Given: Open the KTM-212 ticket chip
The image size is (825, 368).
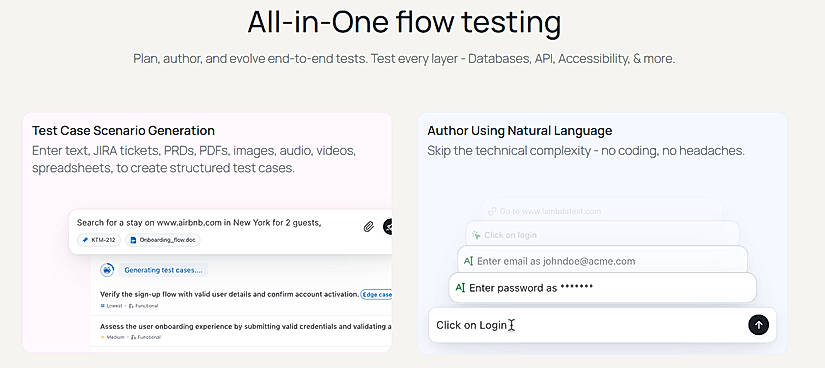Looking at the screenshot, I should (99, 240).
